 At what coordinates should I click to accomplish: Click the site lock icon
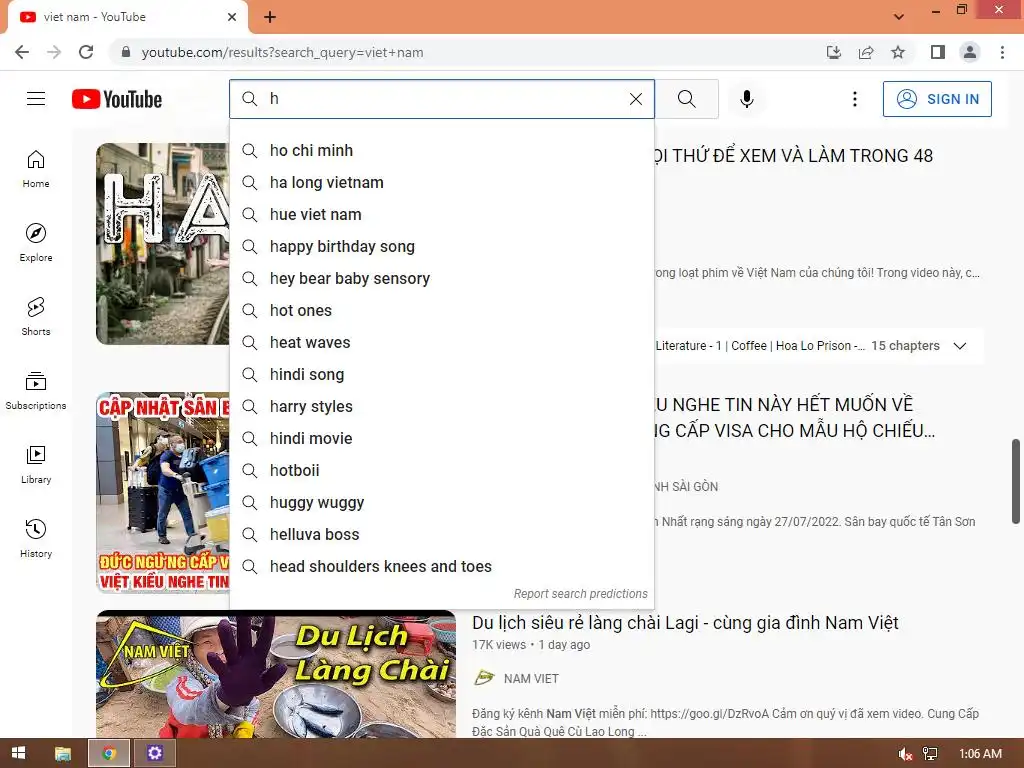point(126,52)
